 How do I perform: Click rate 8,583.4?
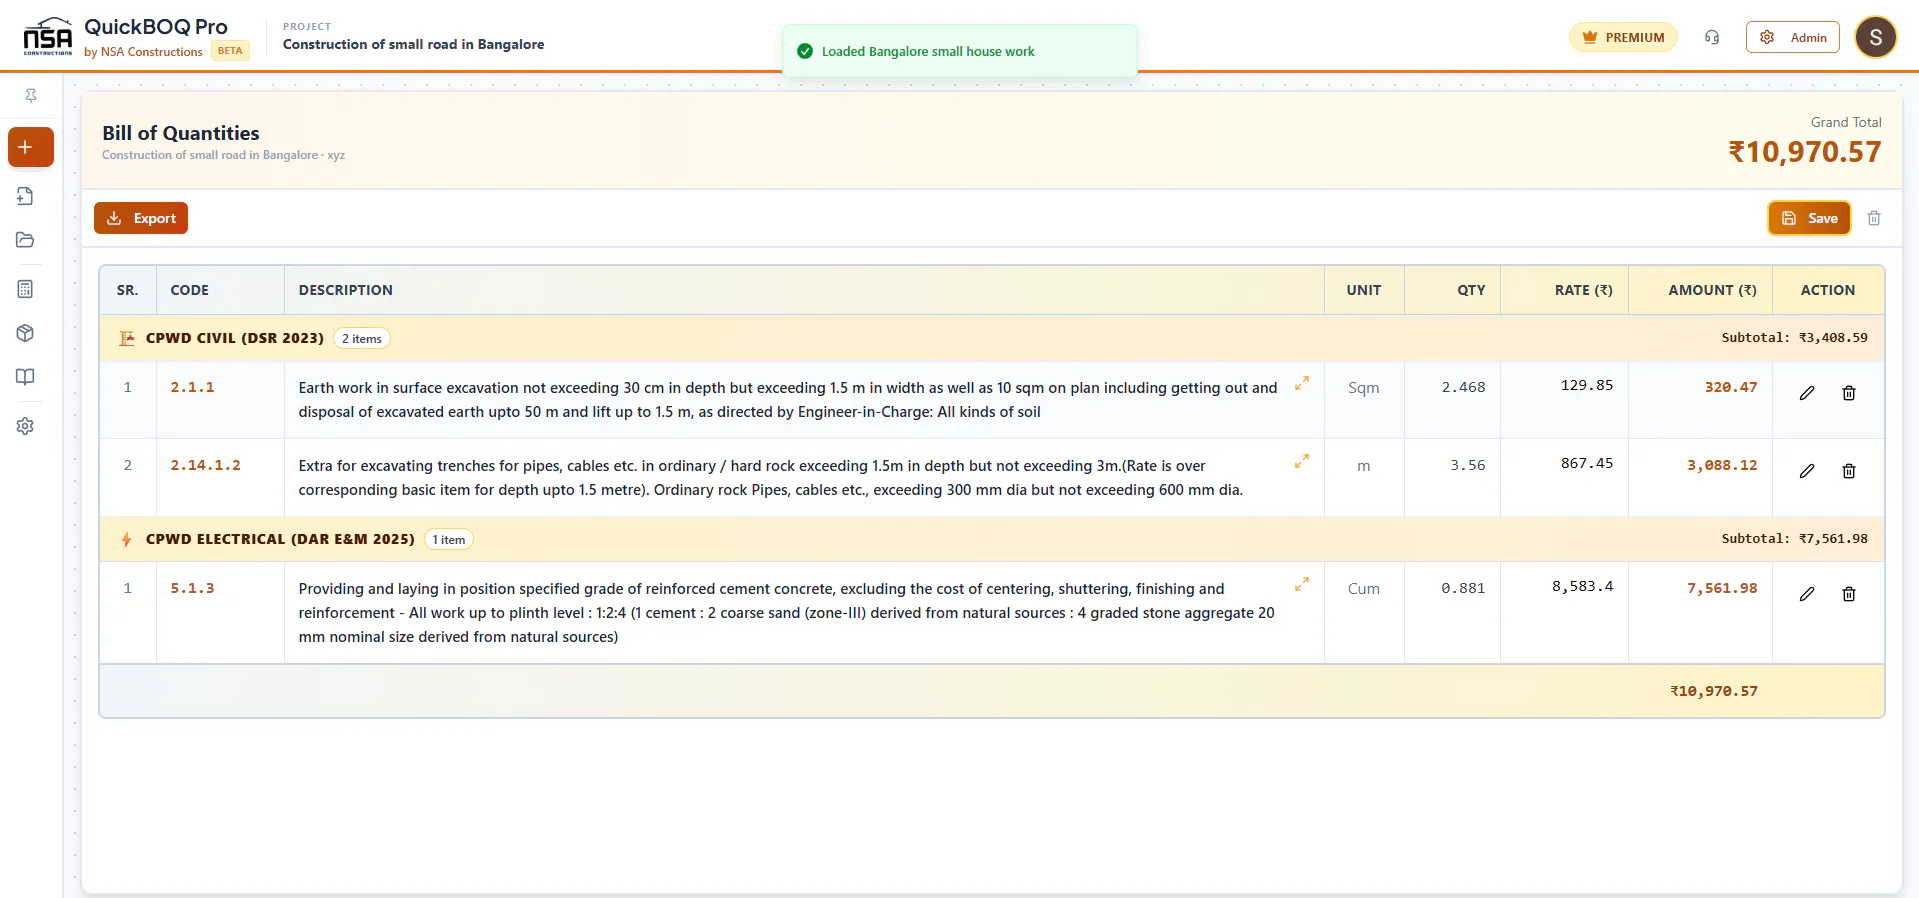pyautogui.click(x=1583, y=586)
